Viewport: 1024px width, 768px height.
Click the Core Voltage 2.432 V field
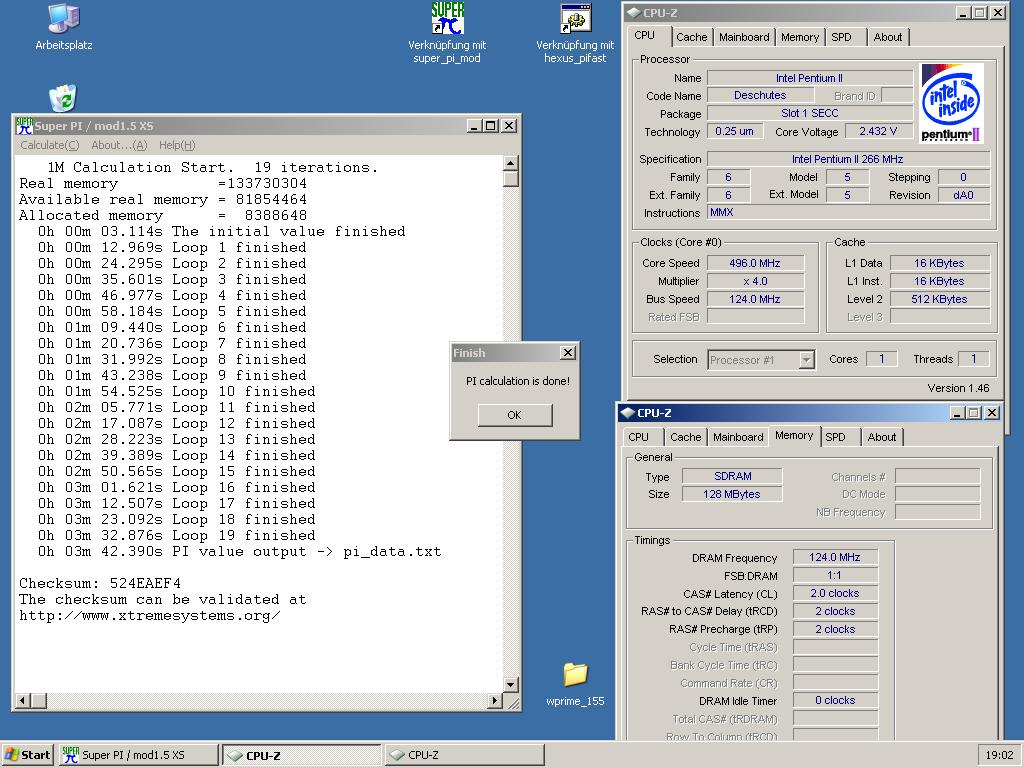coord(878,131)
